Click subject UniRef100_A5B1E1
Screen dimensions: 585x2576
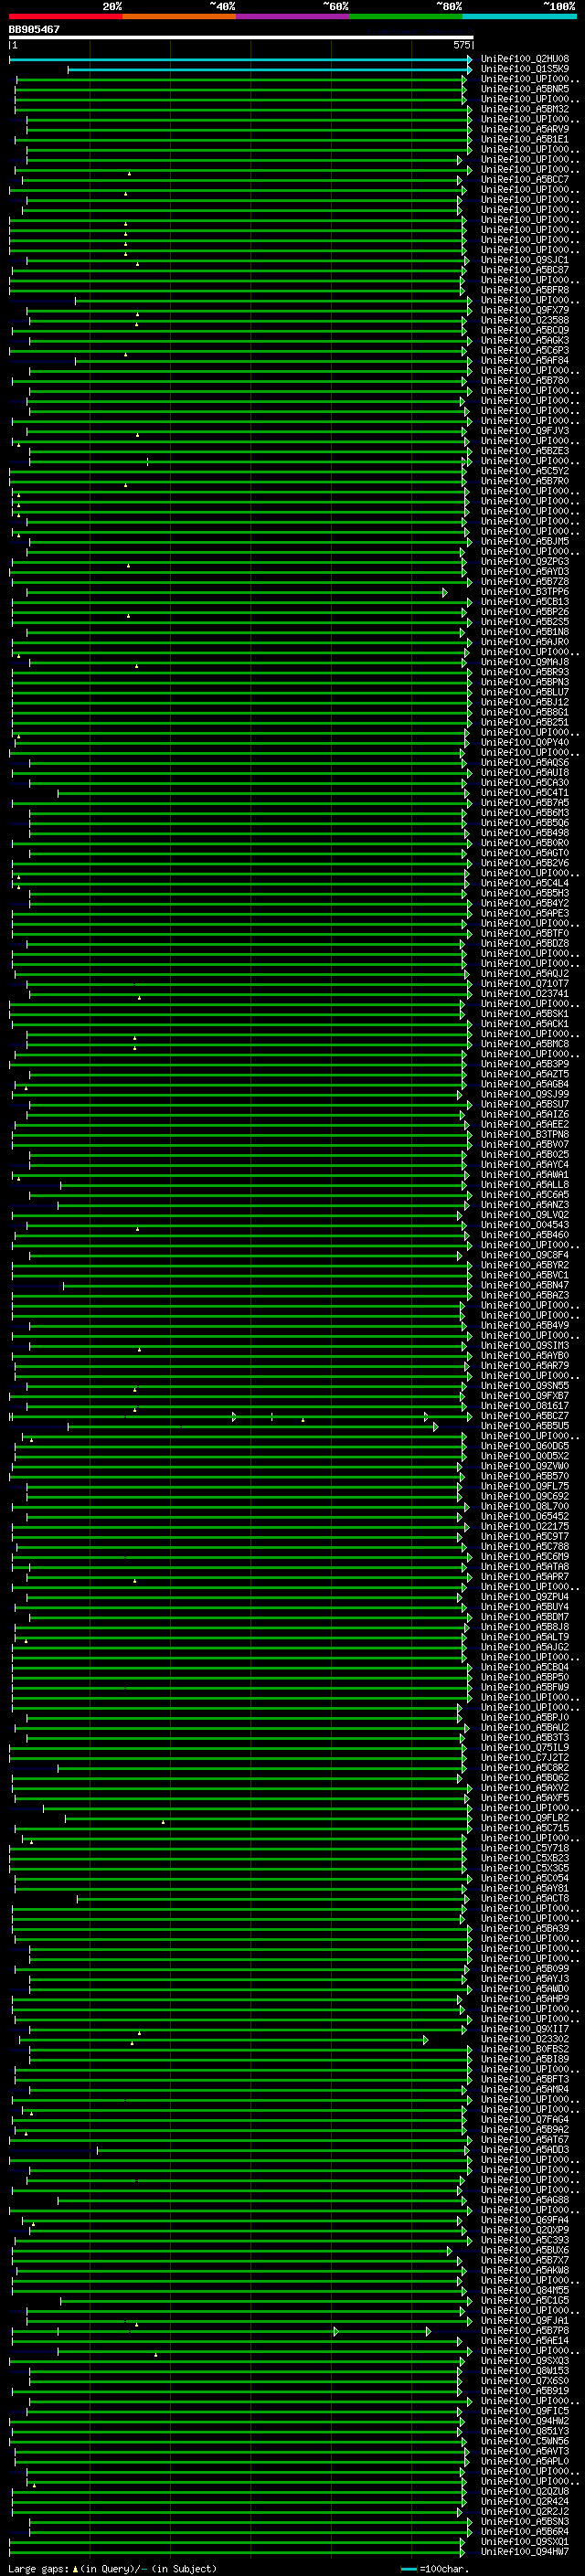(525, 139)
